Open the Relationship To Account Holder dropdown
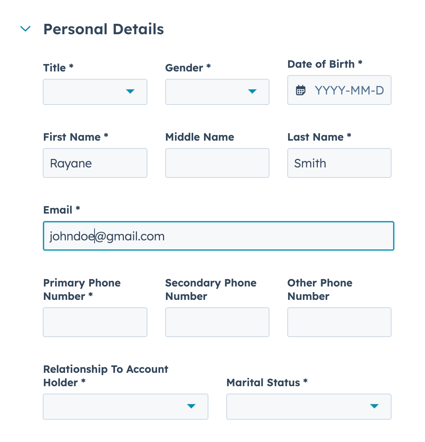The image size is (425, 442). [126, 406]
